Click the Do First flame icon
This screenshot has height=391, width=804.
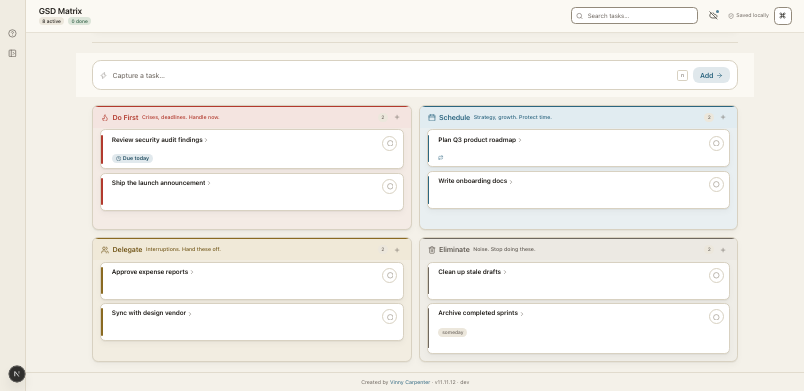[105, 117]
